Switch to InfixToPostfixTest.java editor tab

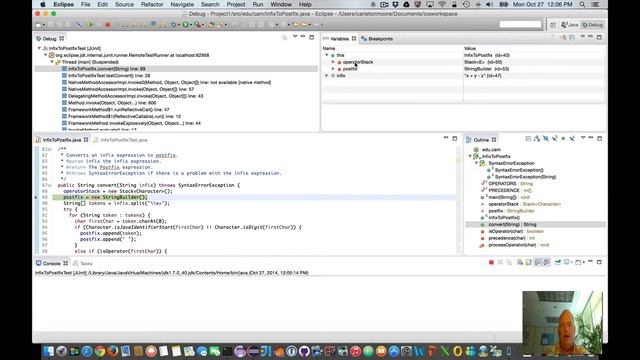coord(120,140)
